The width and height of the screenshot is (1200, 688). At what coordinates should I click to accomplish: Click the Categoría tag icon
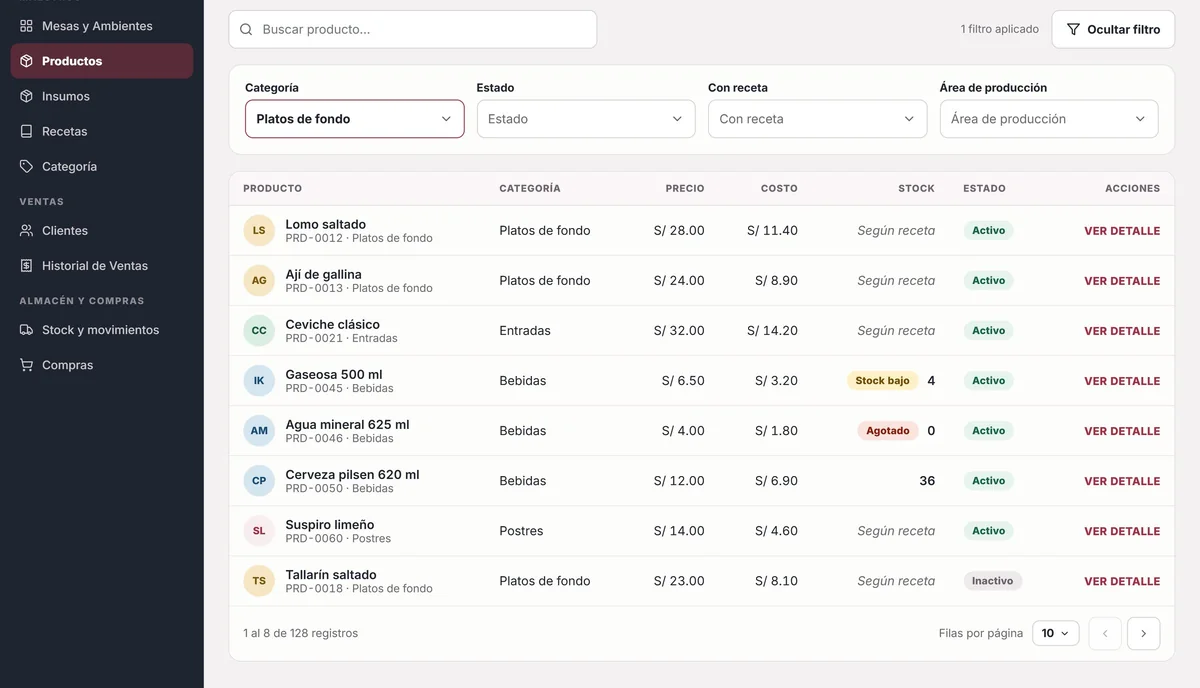point(26,166)
